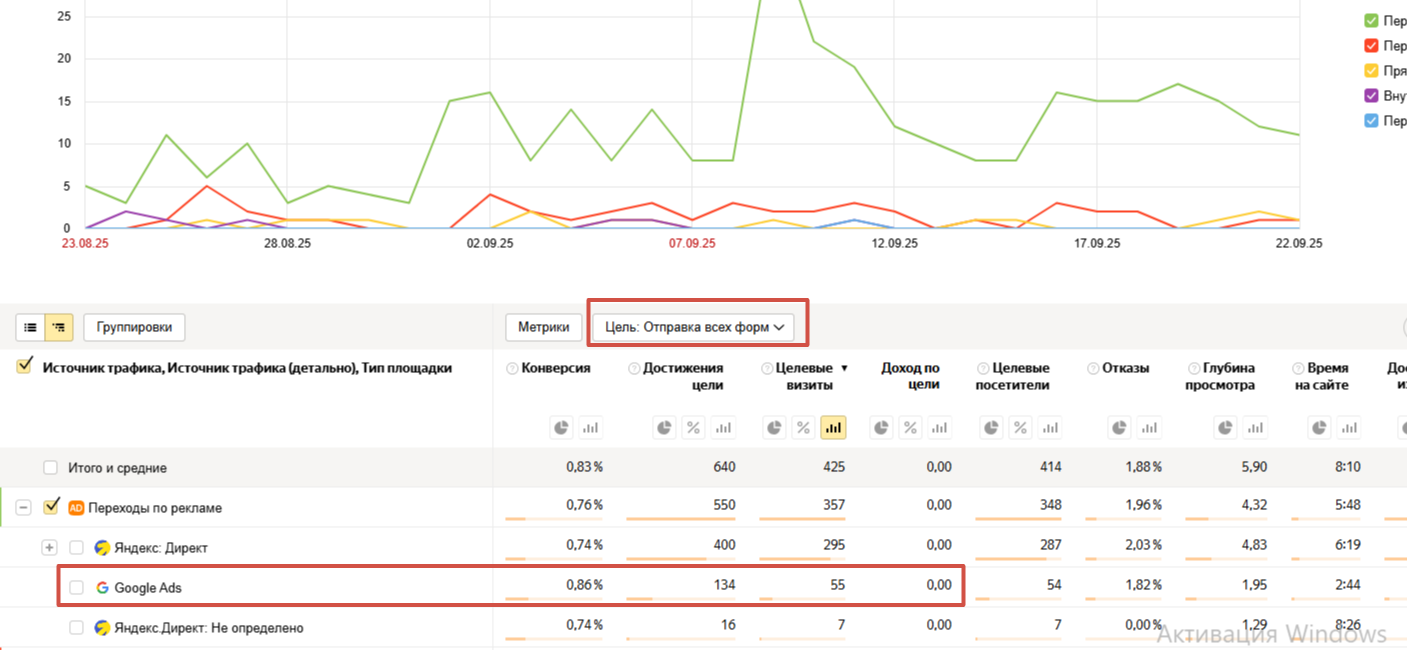Collapse the Переходы по рекламе group

tap(24, 508)
